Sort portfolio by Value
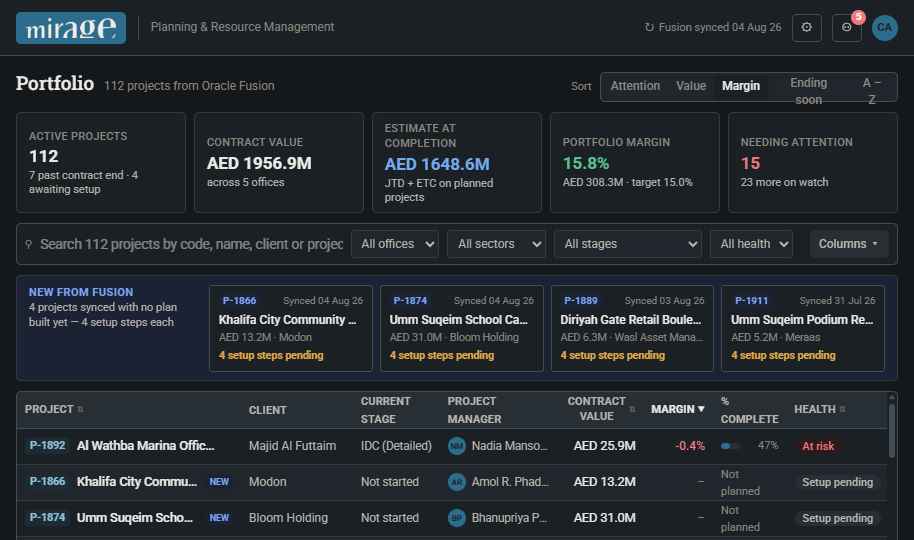The image size is (914, 540). pos(691,86)
